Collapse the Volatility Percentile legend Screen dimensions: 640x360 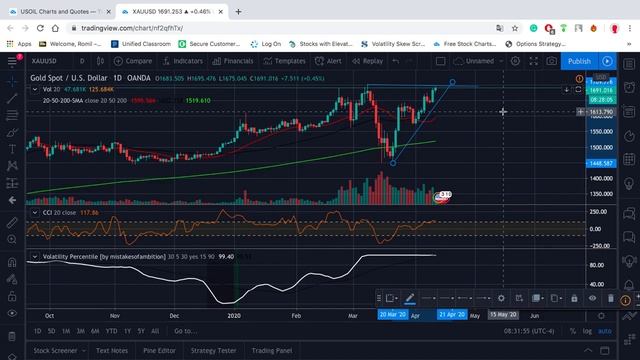click(x=35, y=257)
